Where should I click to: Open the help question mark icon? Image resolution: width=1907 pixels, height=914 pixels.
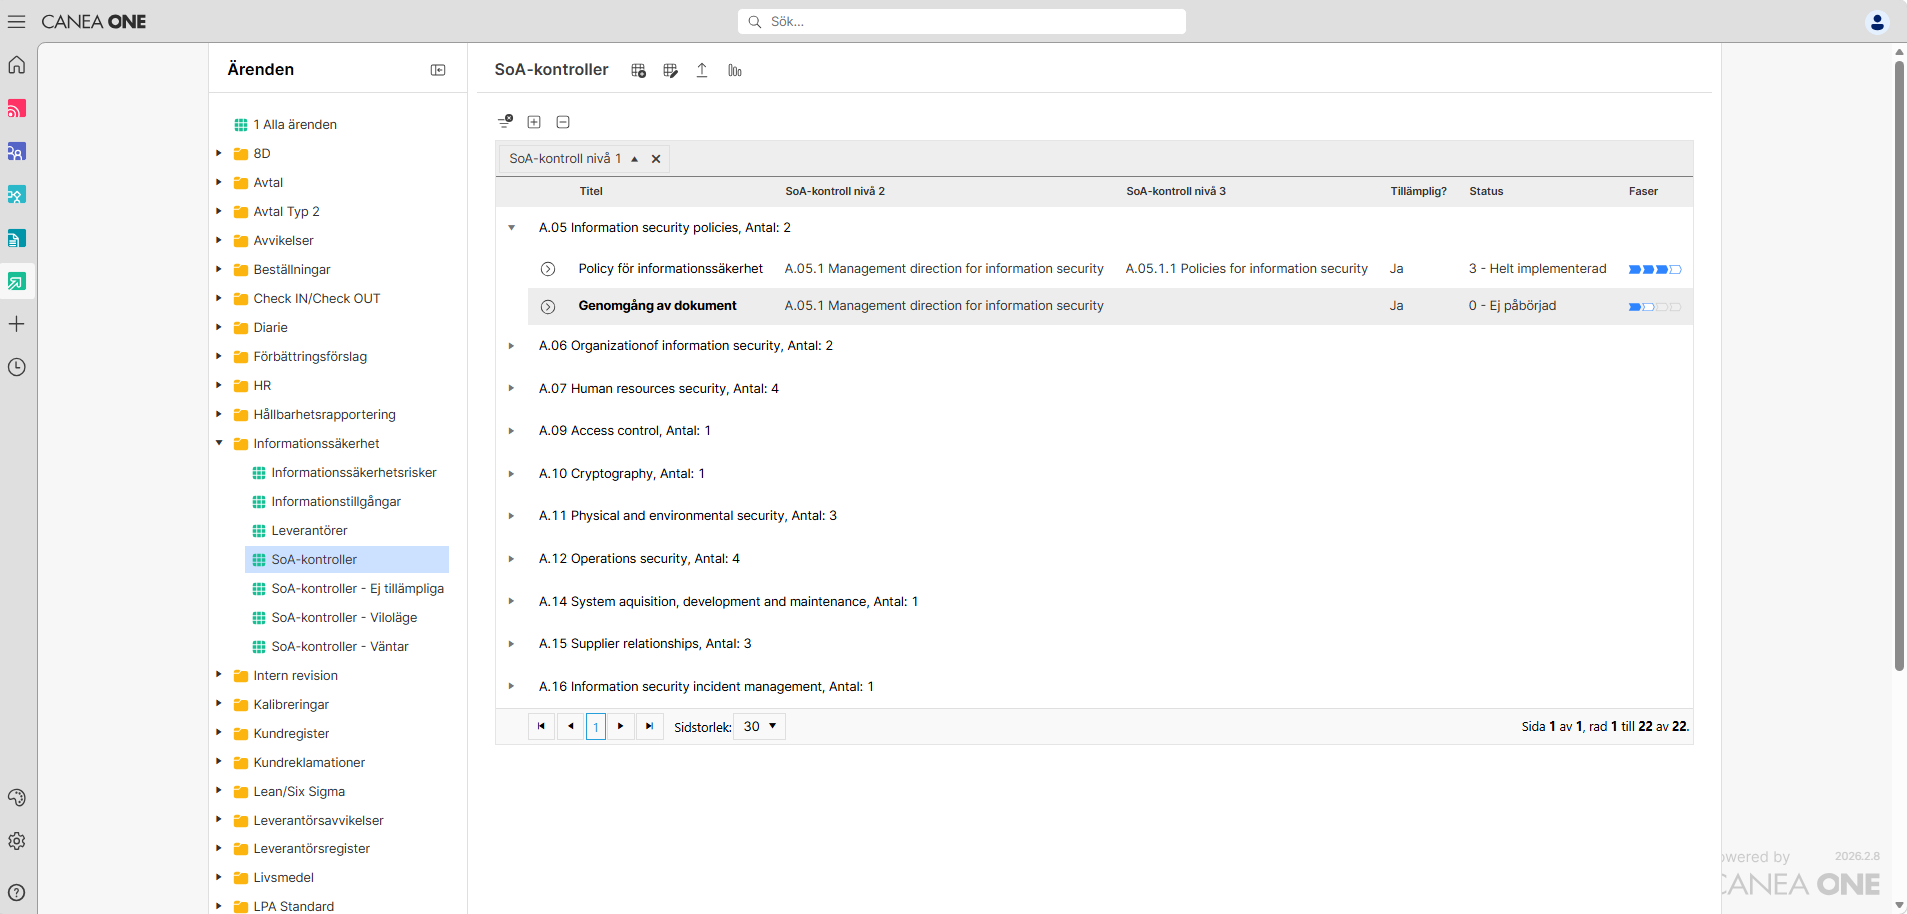point(17,892)
